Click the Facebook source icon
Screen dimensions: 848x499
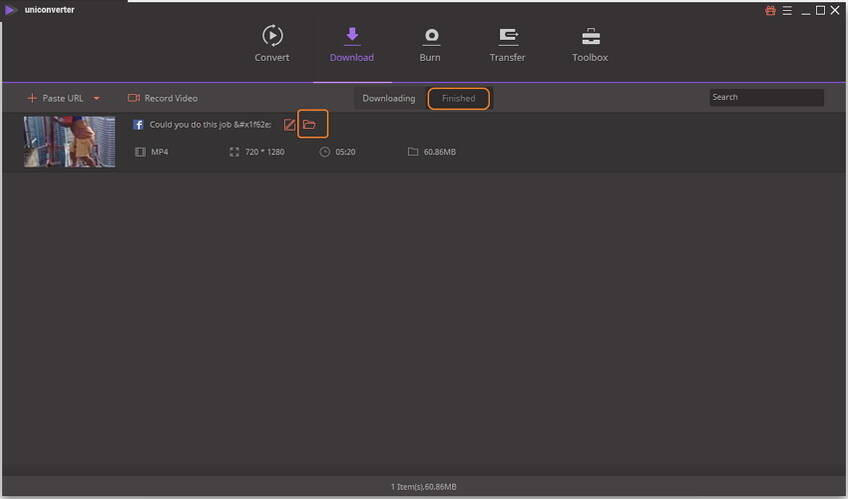pos(138,125)
